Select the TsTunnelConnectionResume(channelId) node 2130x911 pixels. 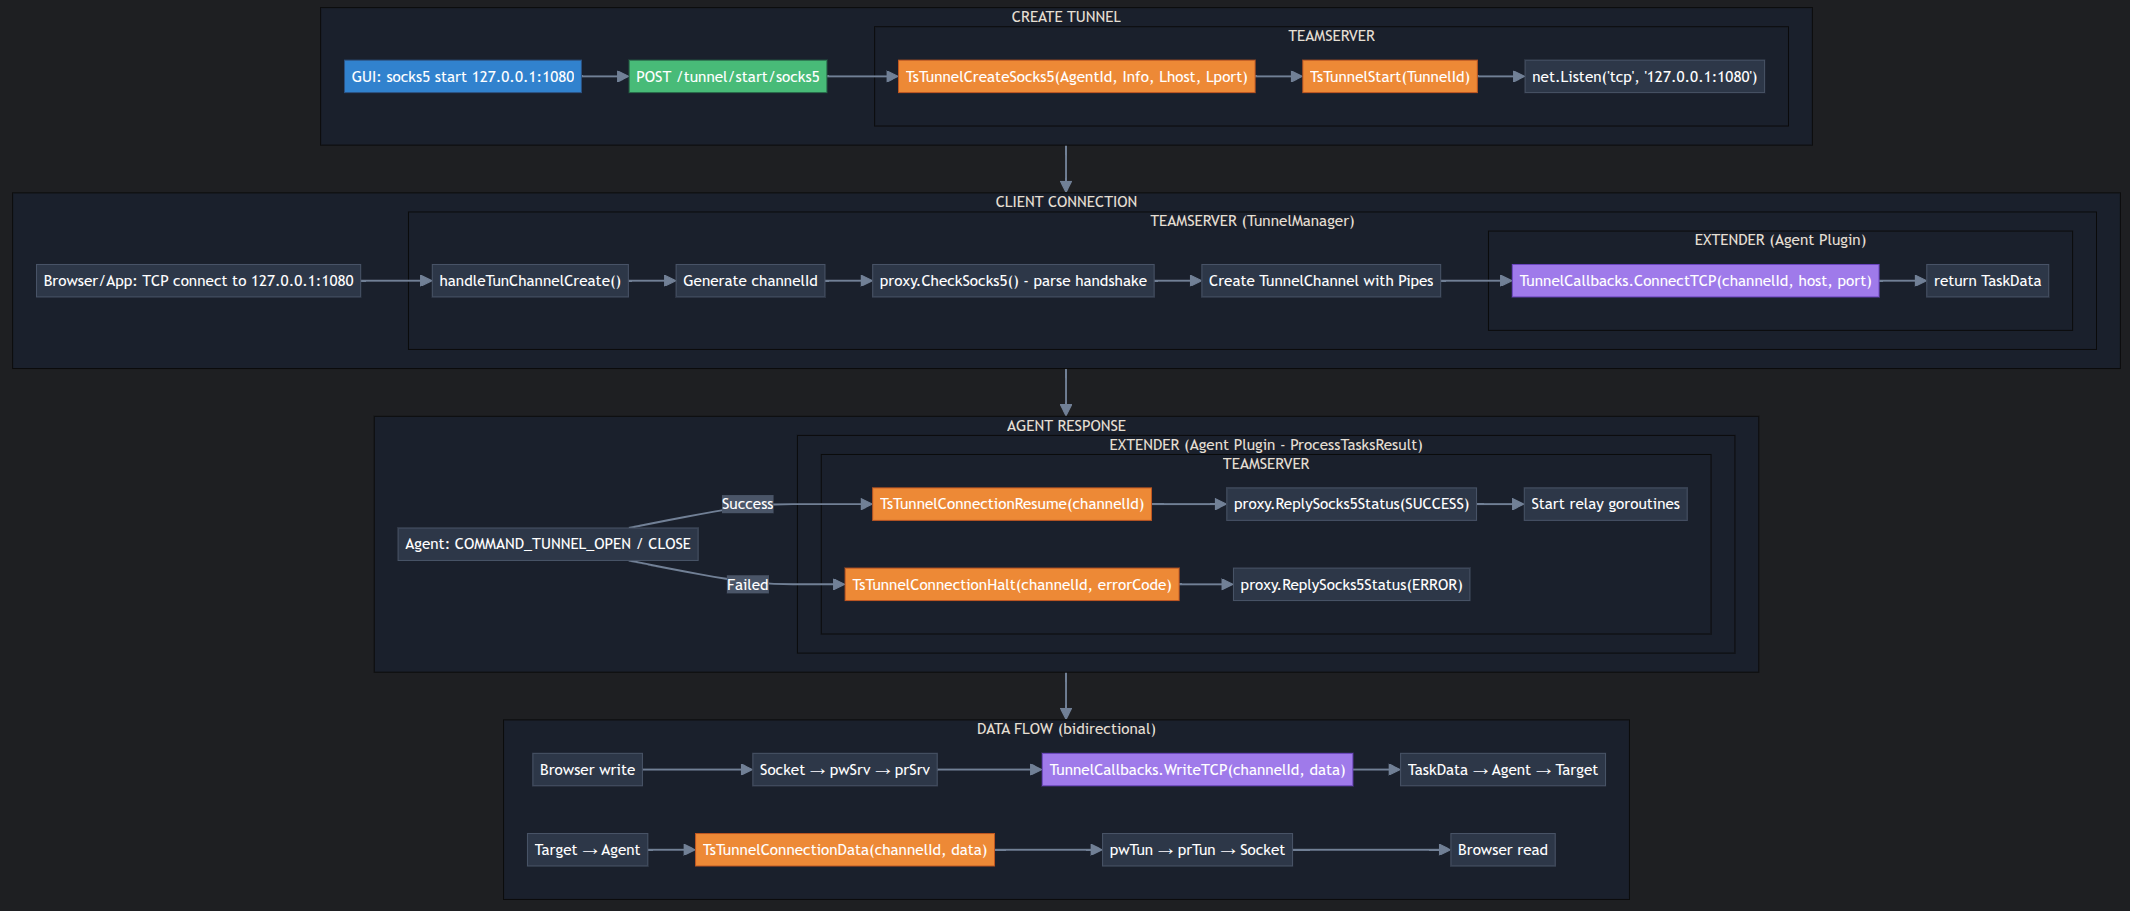1011,504
